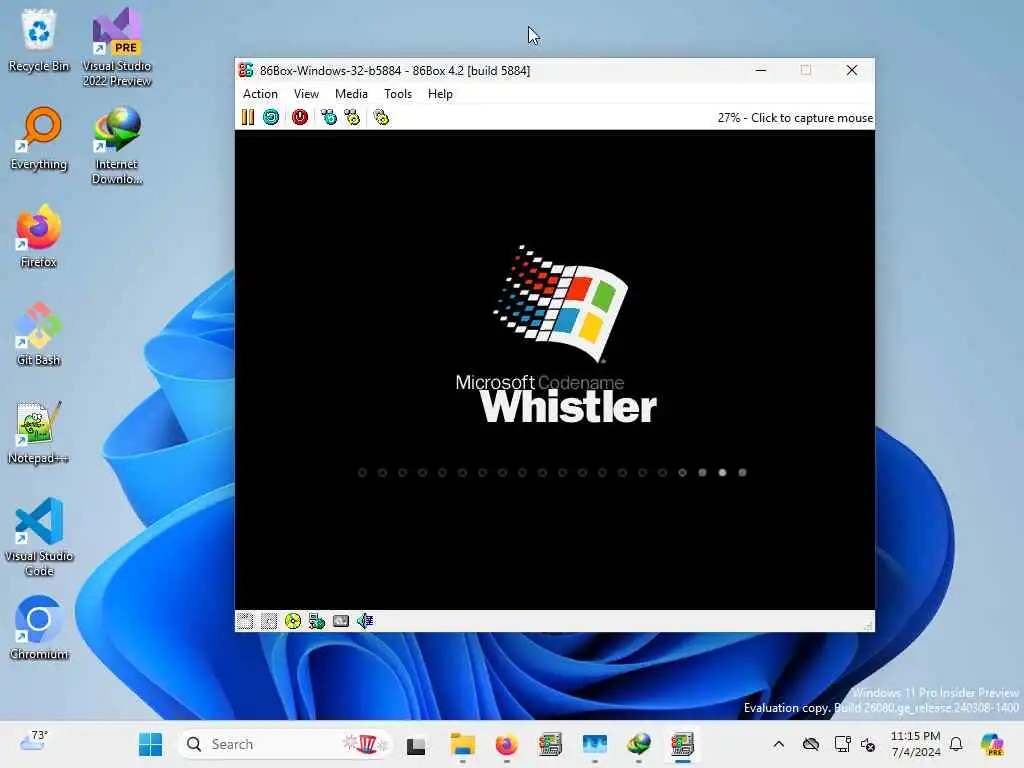Select the Recycle Bin desktop icon

(x=39, y=41)
